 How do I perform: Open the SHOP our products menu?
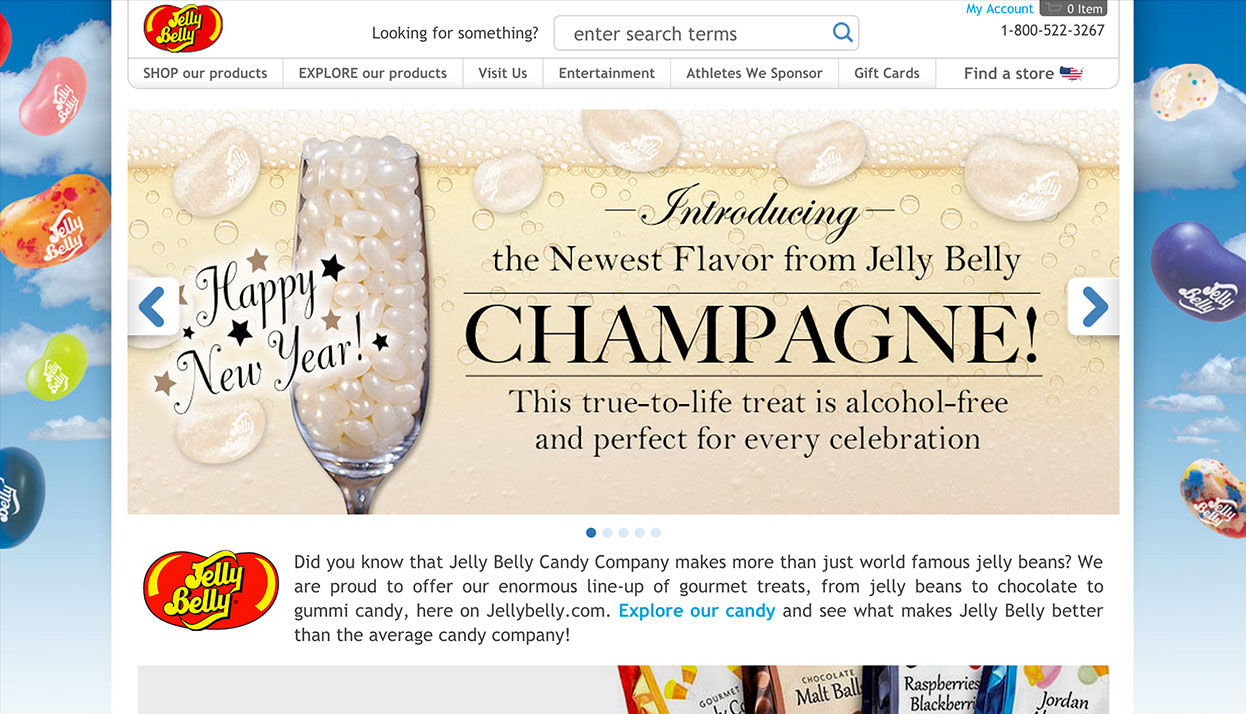[x=204, y=72]
